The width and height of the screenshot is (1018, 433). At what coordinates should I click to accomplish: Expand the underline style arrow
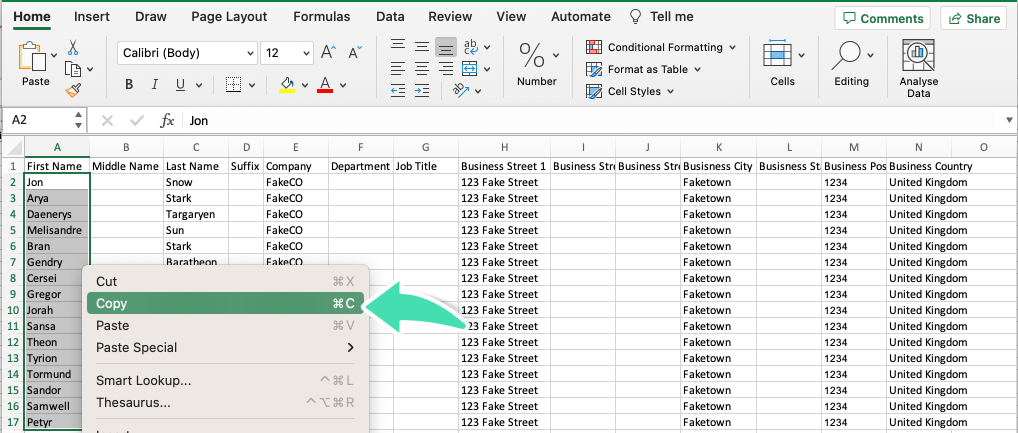click(199, 85)
